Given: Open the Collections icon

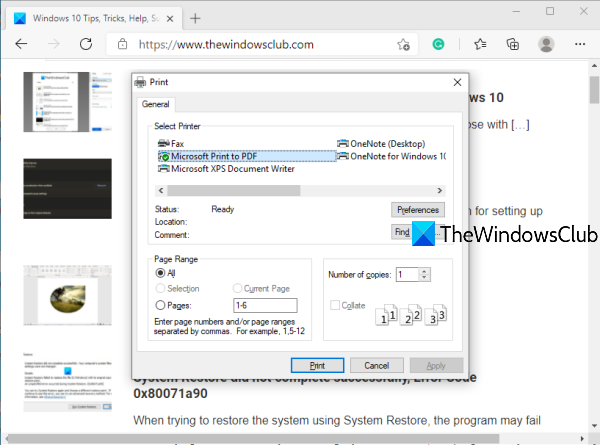Looking at the screenshot, I should pos(513,44).
